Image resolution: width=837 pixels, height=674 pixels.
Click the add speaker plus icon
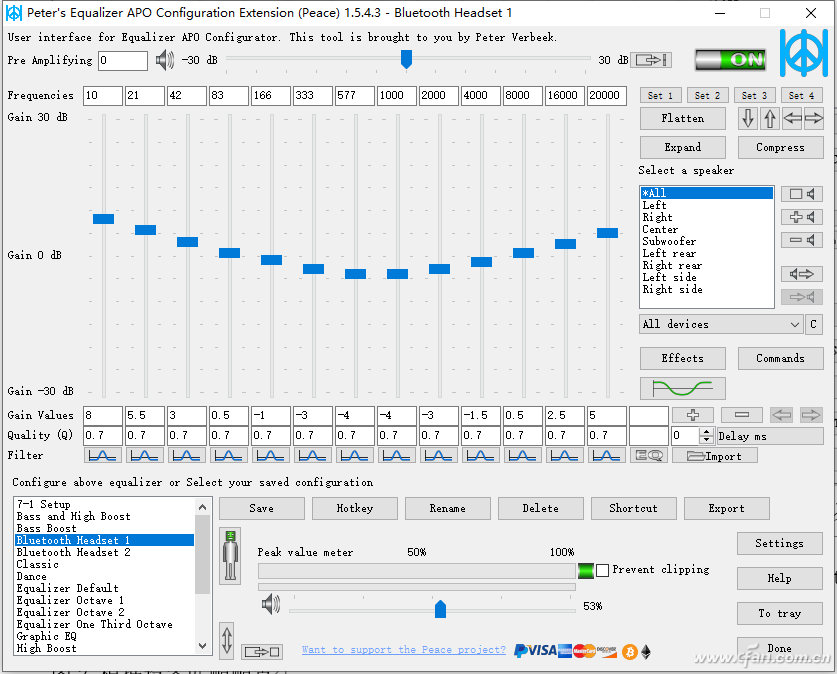click(802, 217)
